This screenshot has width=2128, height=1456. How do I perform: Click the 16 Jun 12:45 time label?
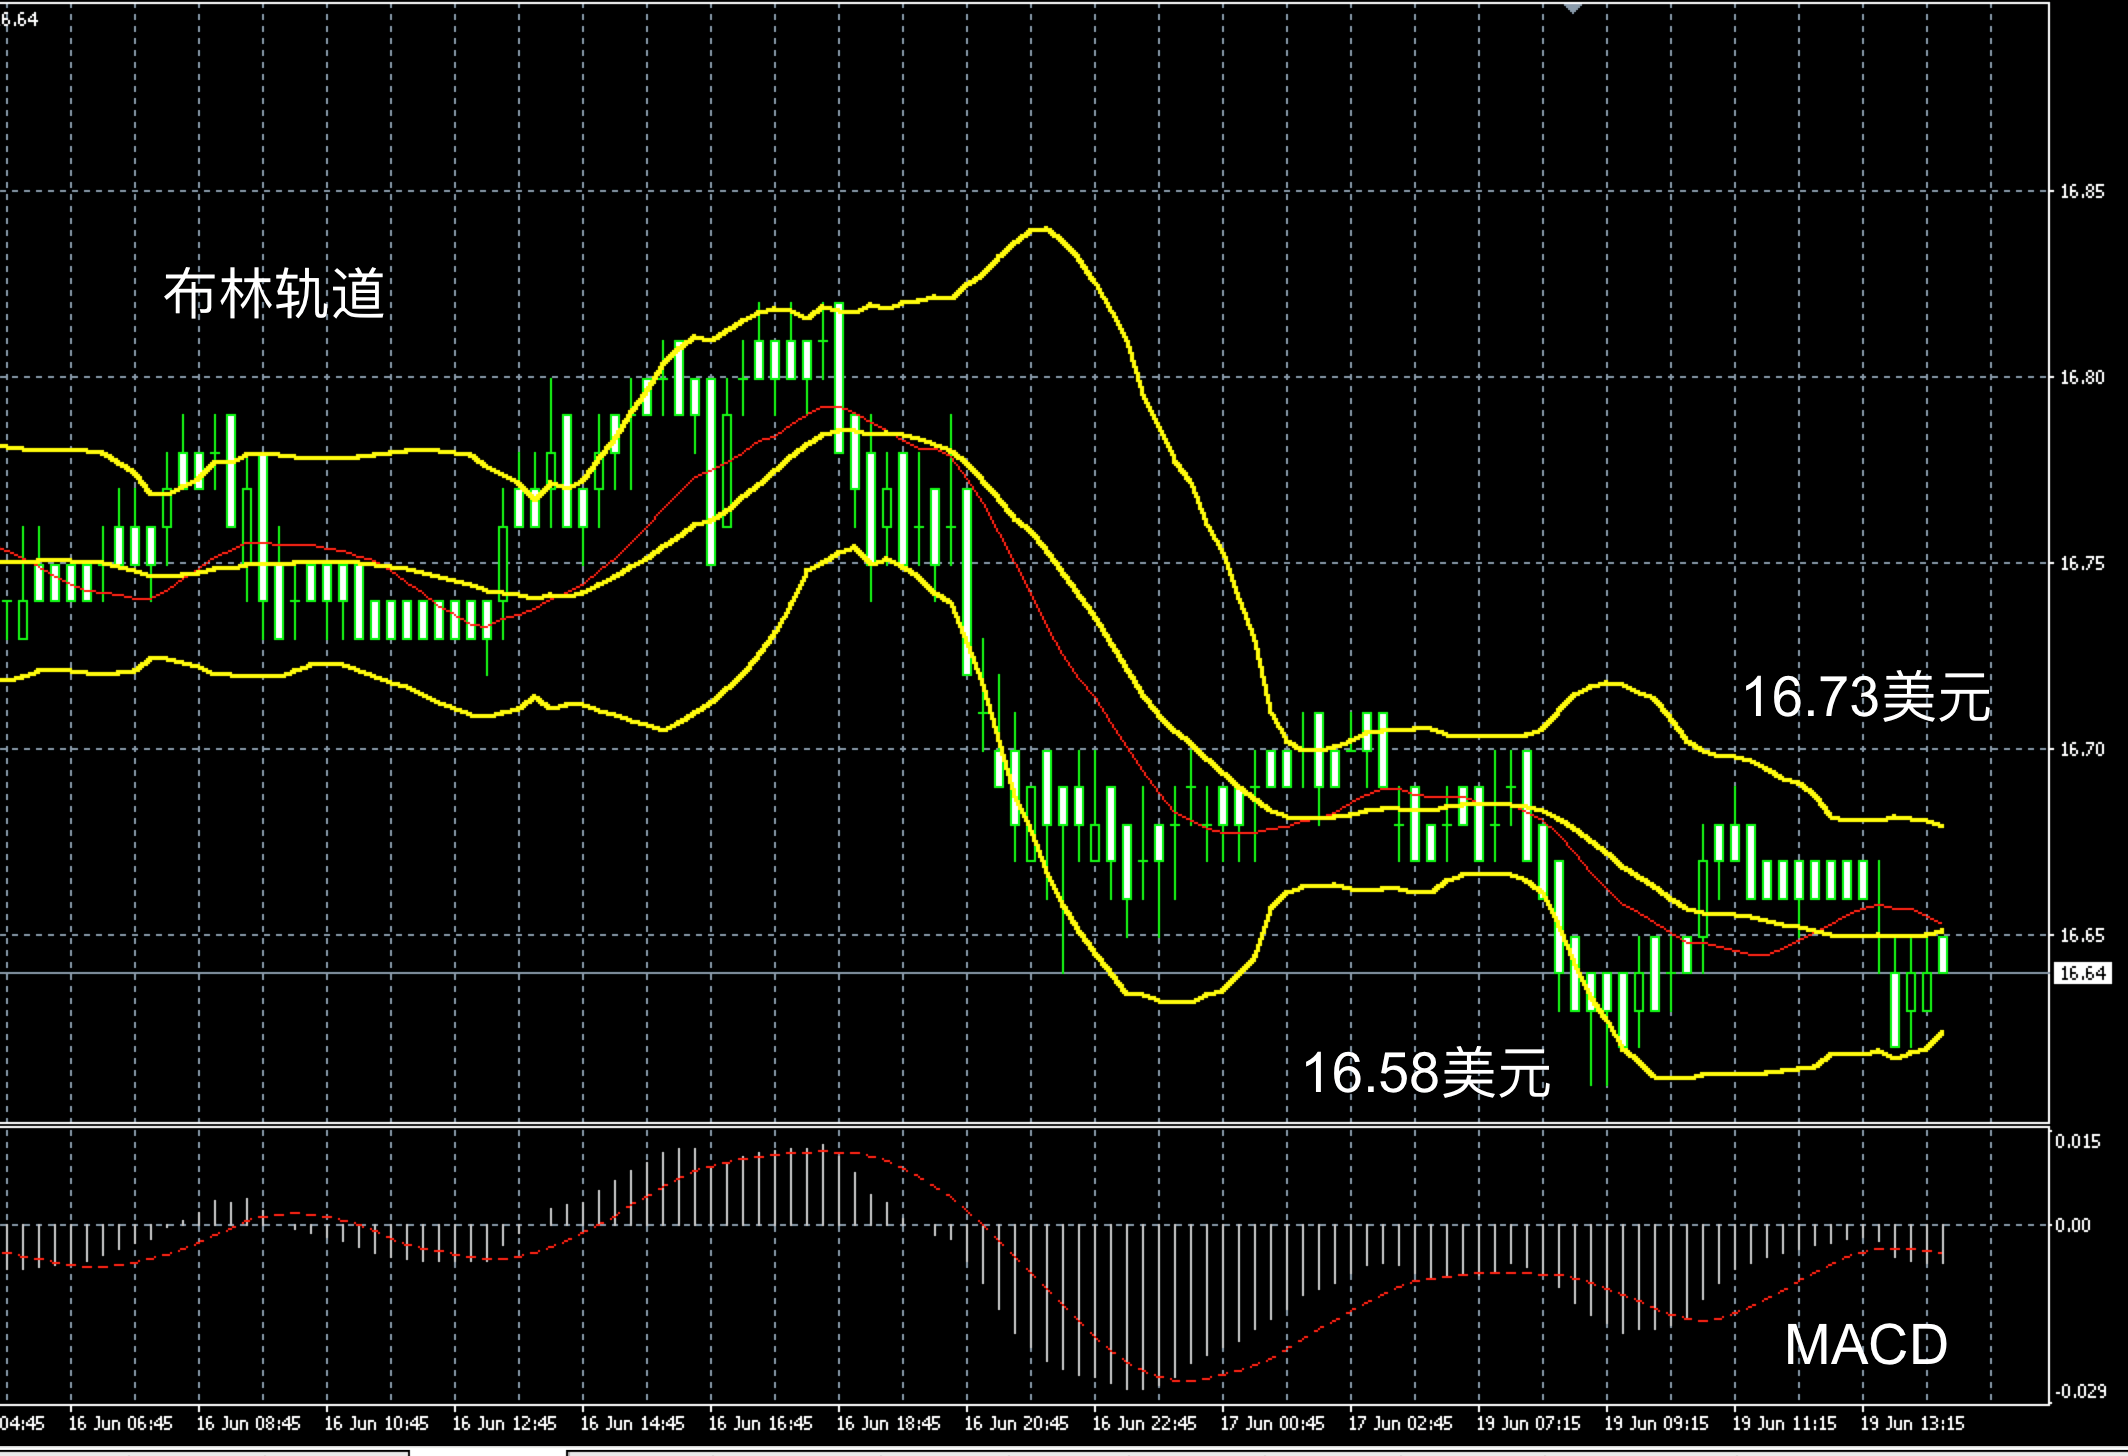pyautogui.click(x=504, y=1423)
